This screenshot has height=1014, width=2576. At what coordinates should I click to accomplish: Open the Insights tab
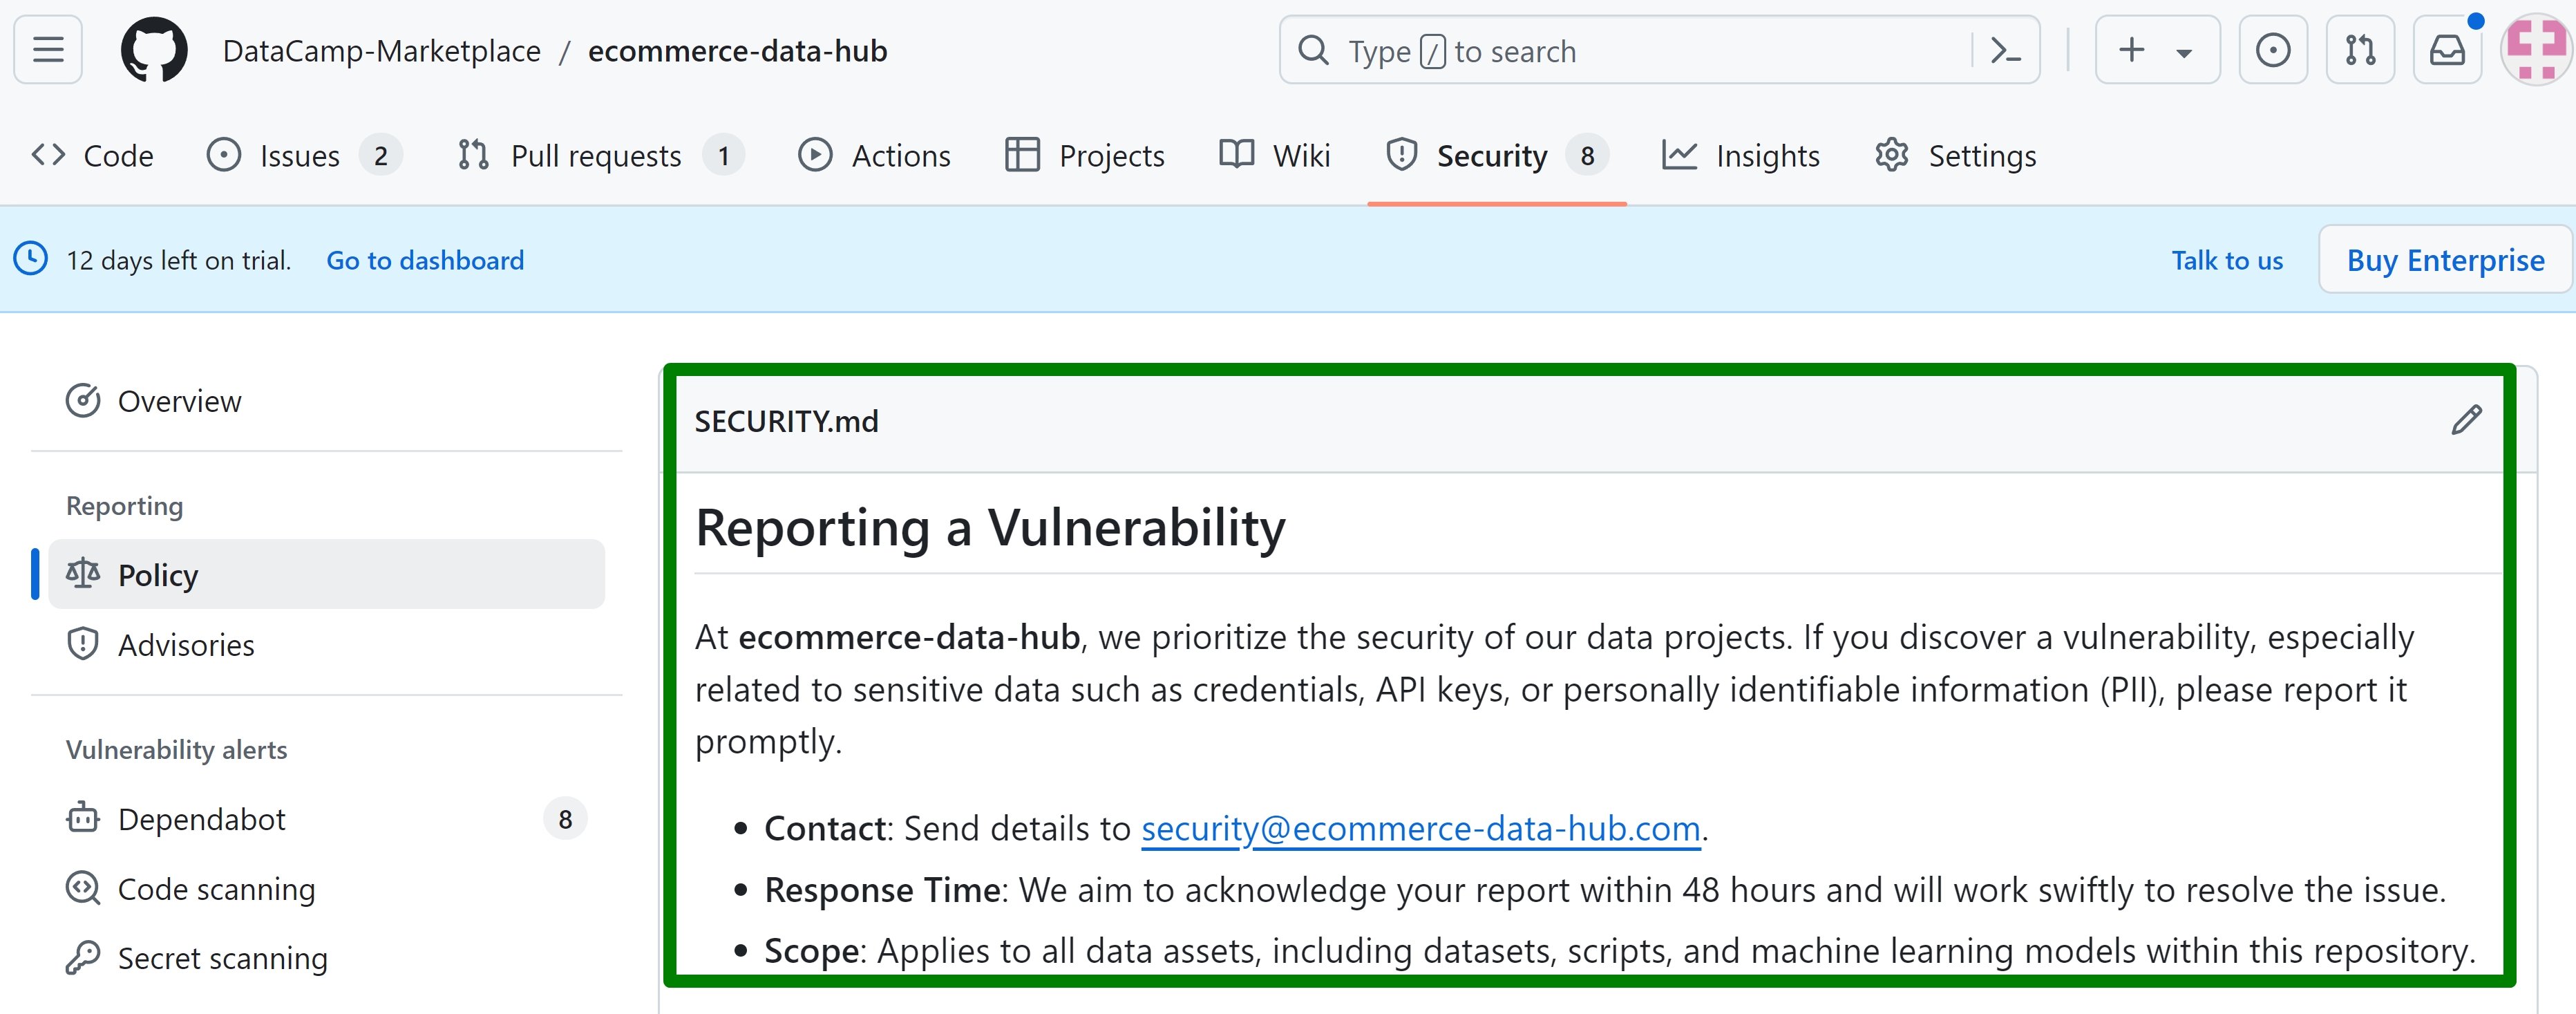1741,156
